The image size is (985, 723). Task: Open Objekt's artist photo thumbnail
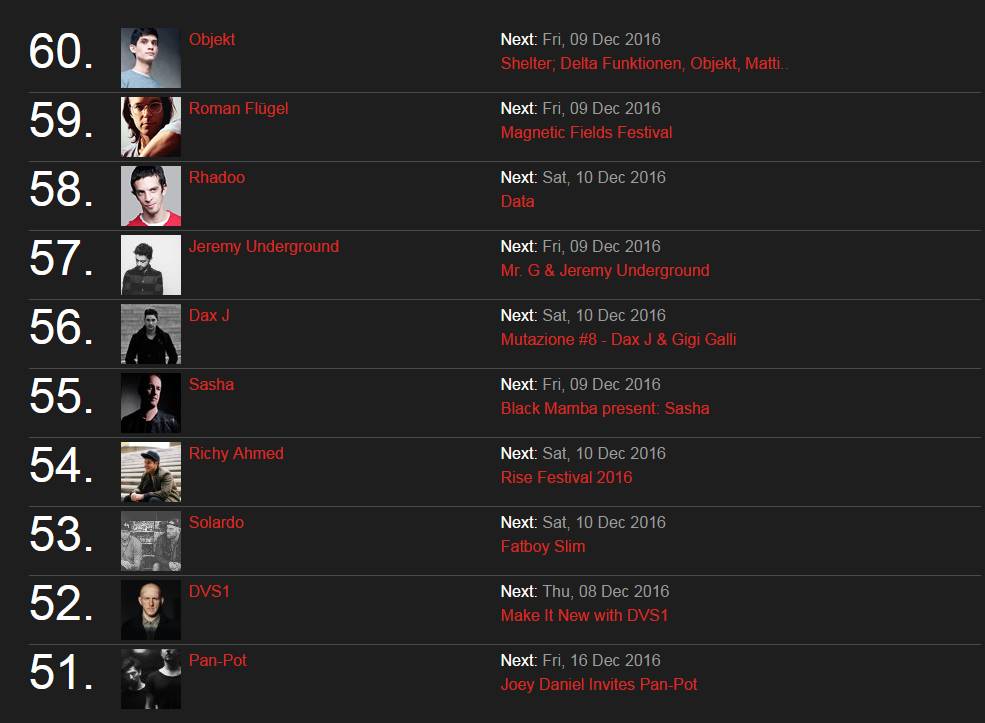pos(151,58)
